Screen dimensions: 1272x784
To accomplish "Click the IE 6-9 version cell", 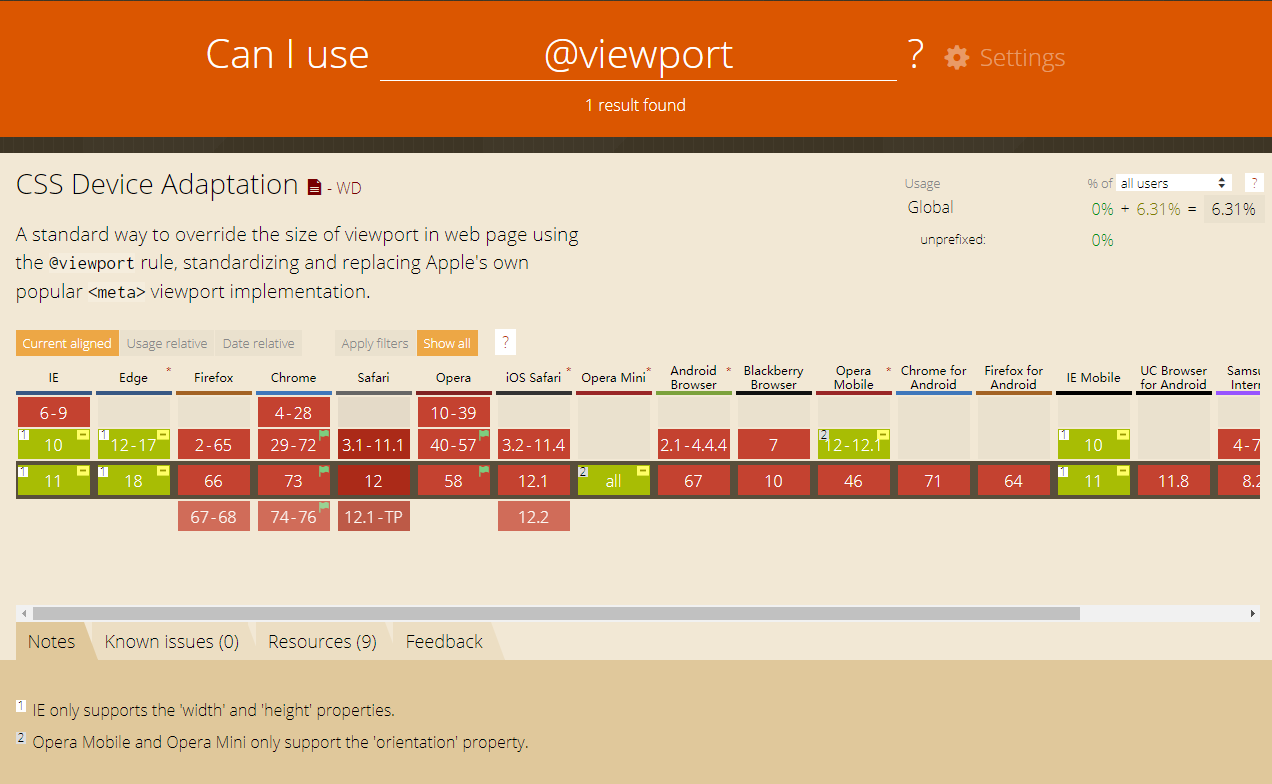I will click(x=54, y=413).
